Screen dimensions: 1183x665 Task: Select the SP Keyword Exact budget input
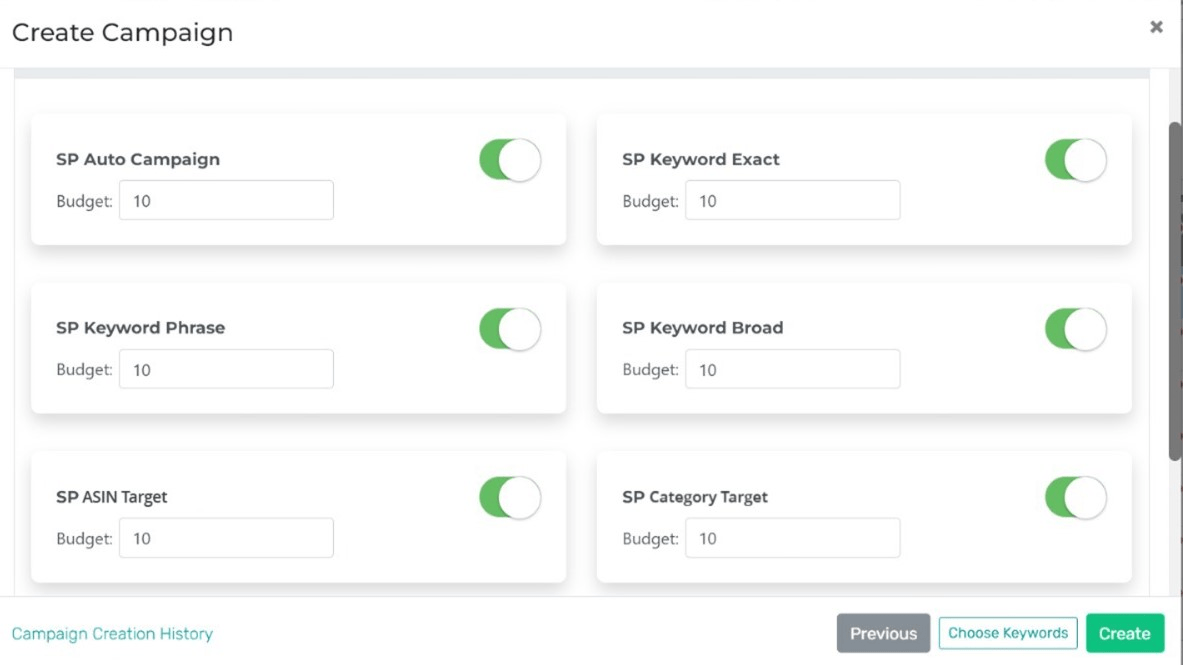[792, 200]
